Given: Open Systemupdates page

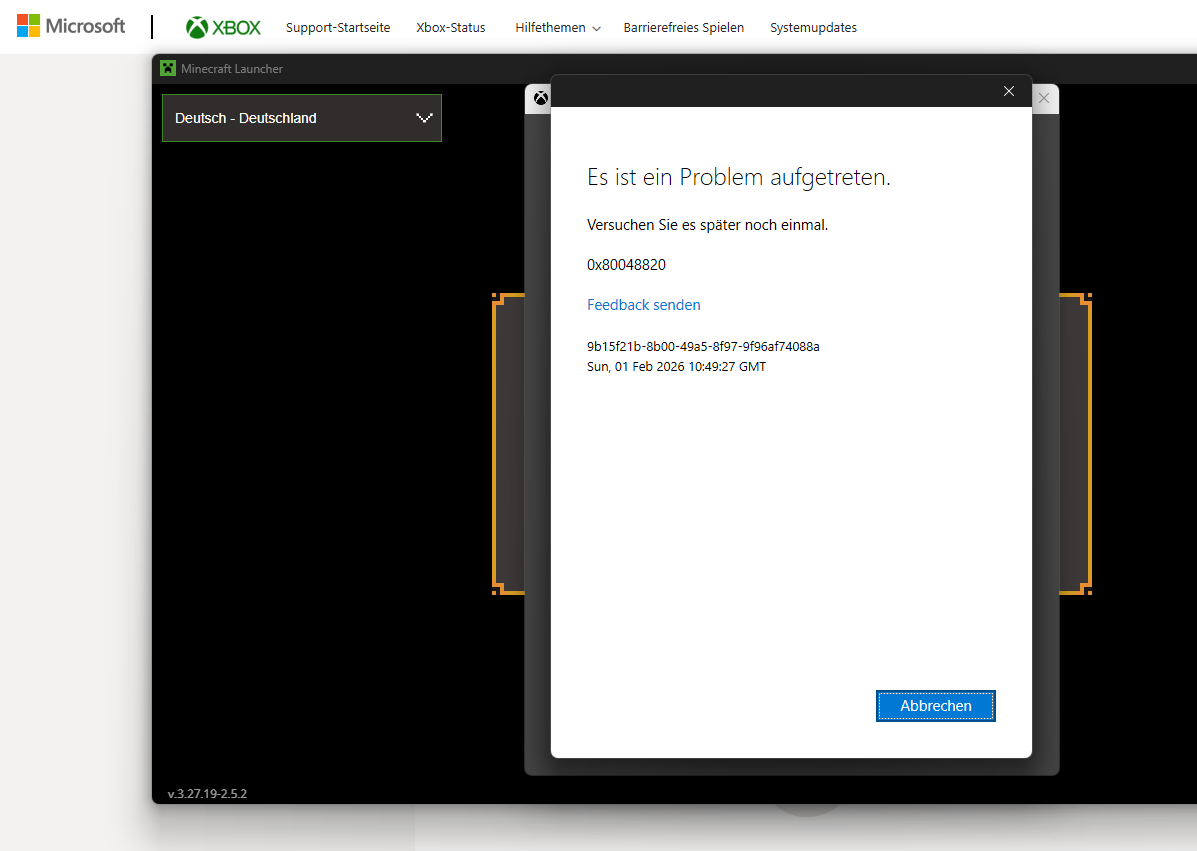Looking at the screenshot, I should 813,27.
